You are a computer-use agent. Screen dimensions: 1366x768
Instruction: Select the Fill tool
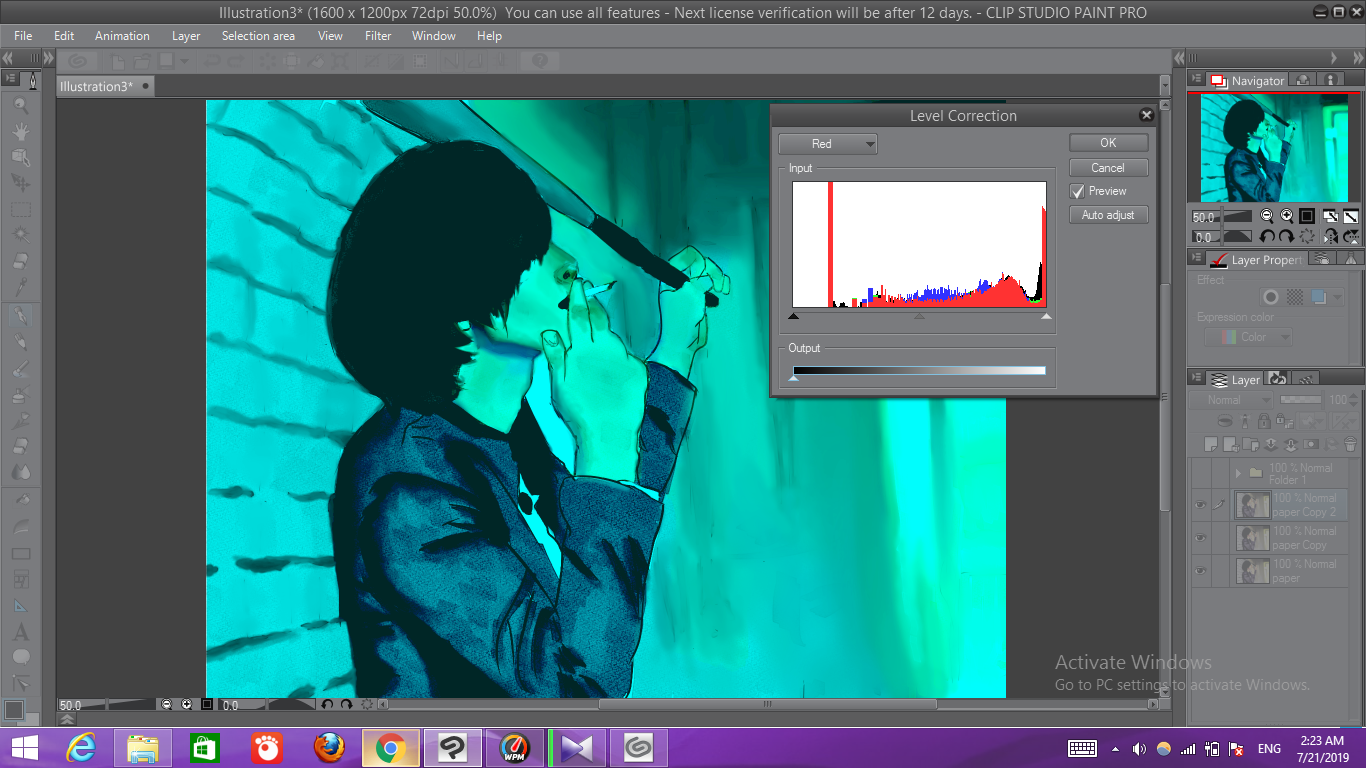(x=22, y=502)
